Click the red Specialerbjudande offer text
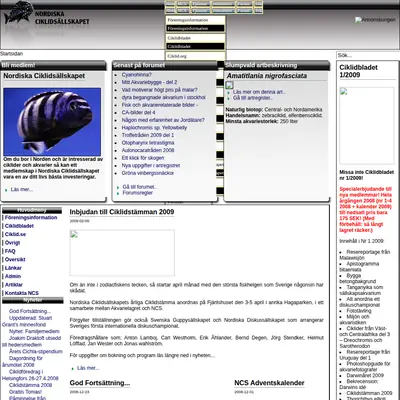Viewport: 400px width, 400px height. (366, 209)
